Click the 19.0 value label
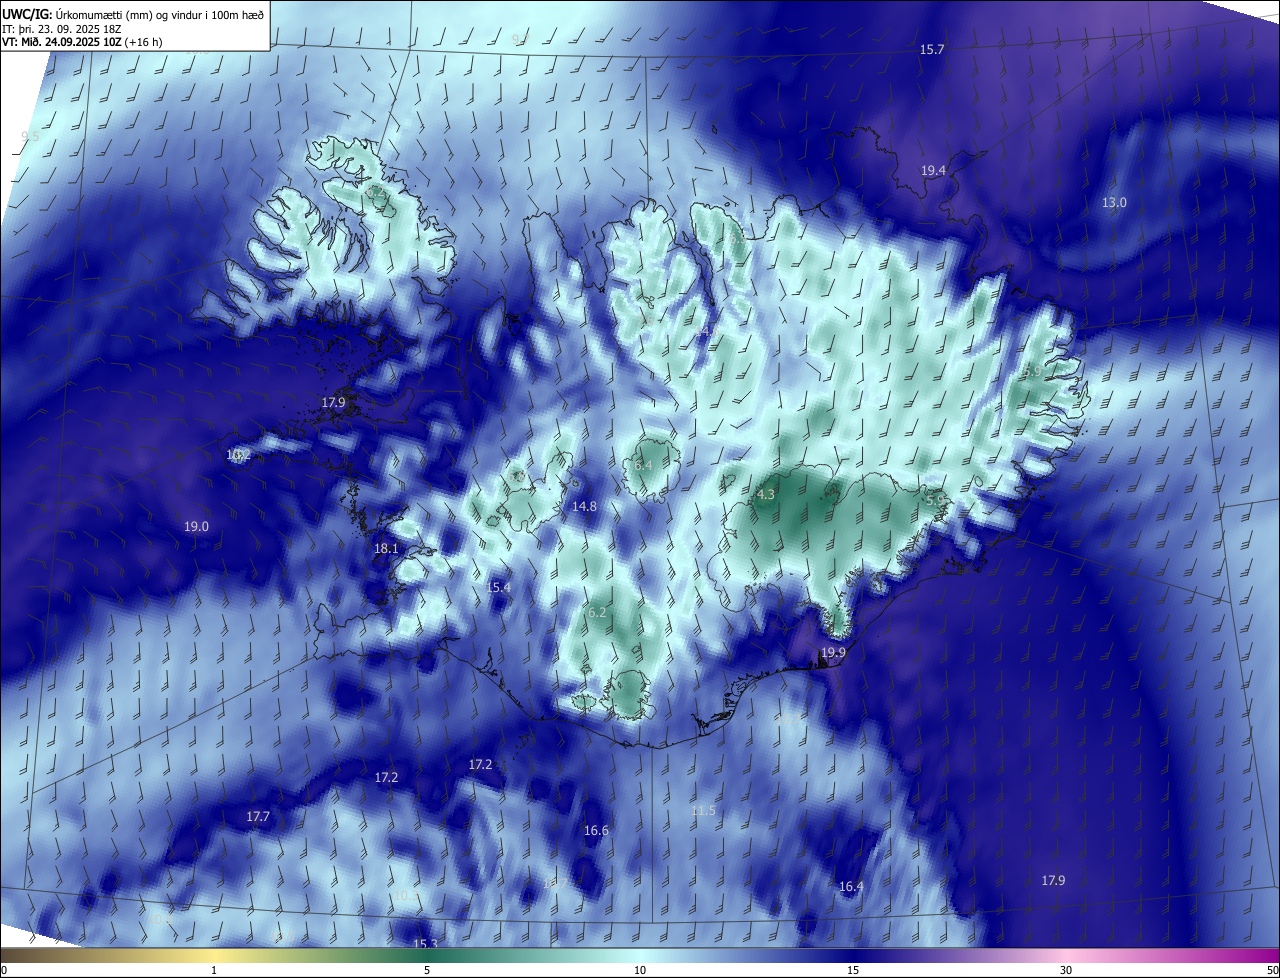This screenshot has height=978, width=1280. coord(196,526)
